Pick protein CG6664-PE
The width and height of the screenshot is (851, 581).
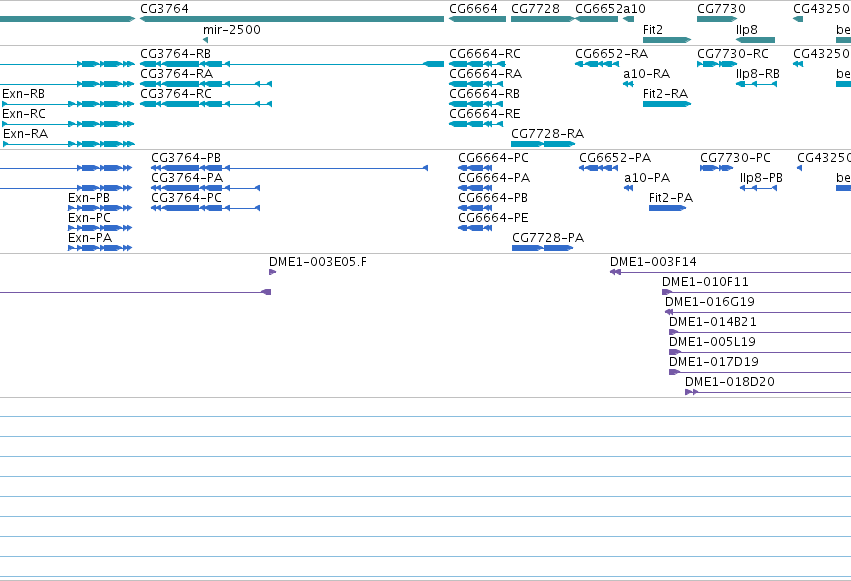(493, 218)
